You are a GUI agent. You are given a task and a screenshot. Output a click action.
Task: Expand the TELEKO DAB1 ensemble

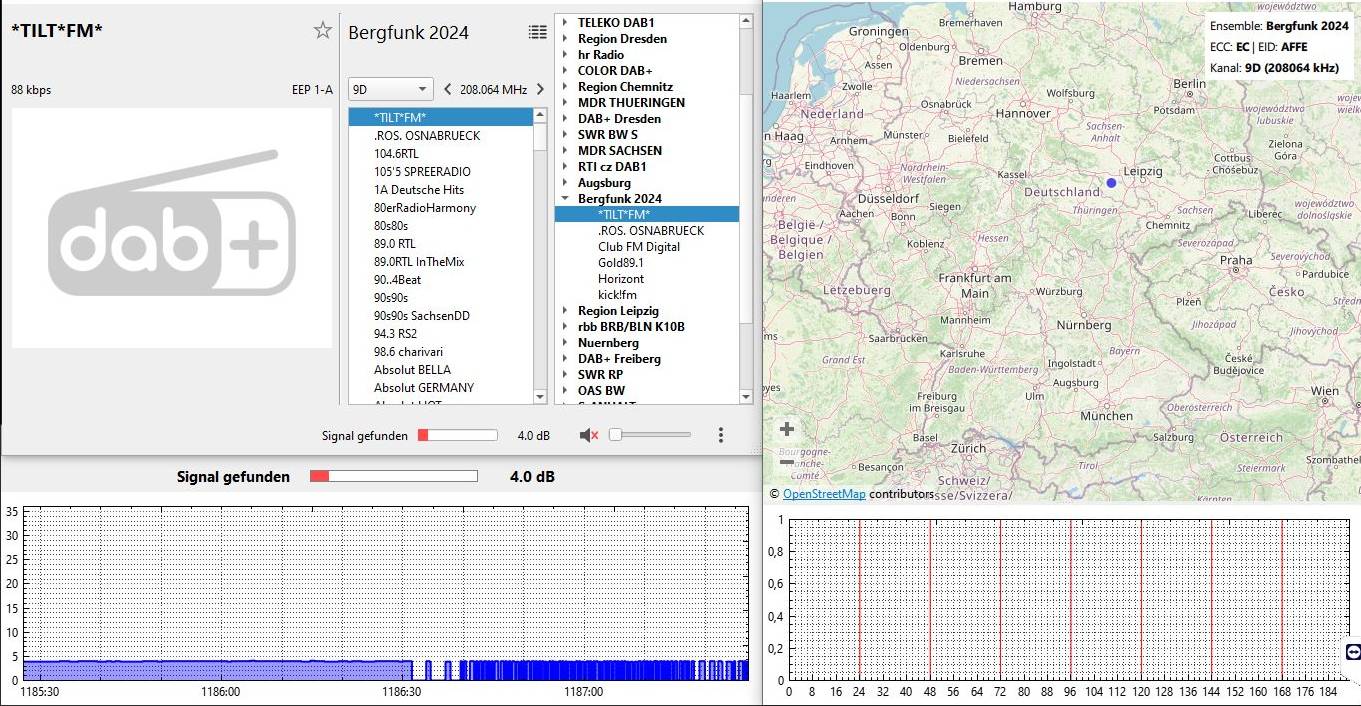[564, 23]
